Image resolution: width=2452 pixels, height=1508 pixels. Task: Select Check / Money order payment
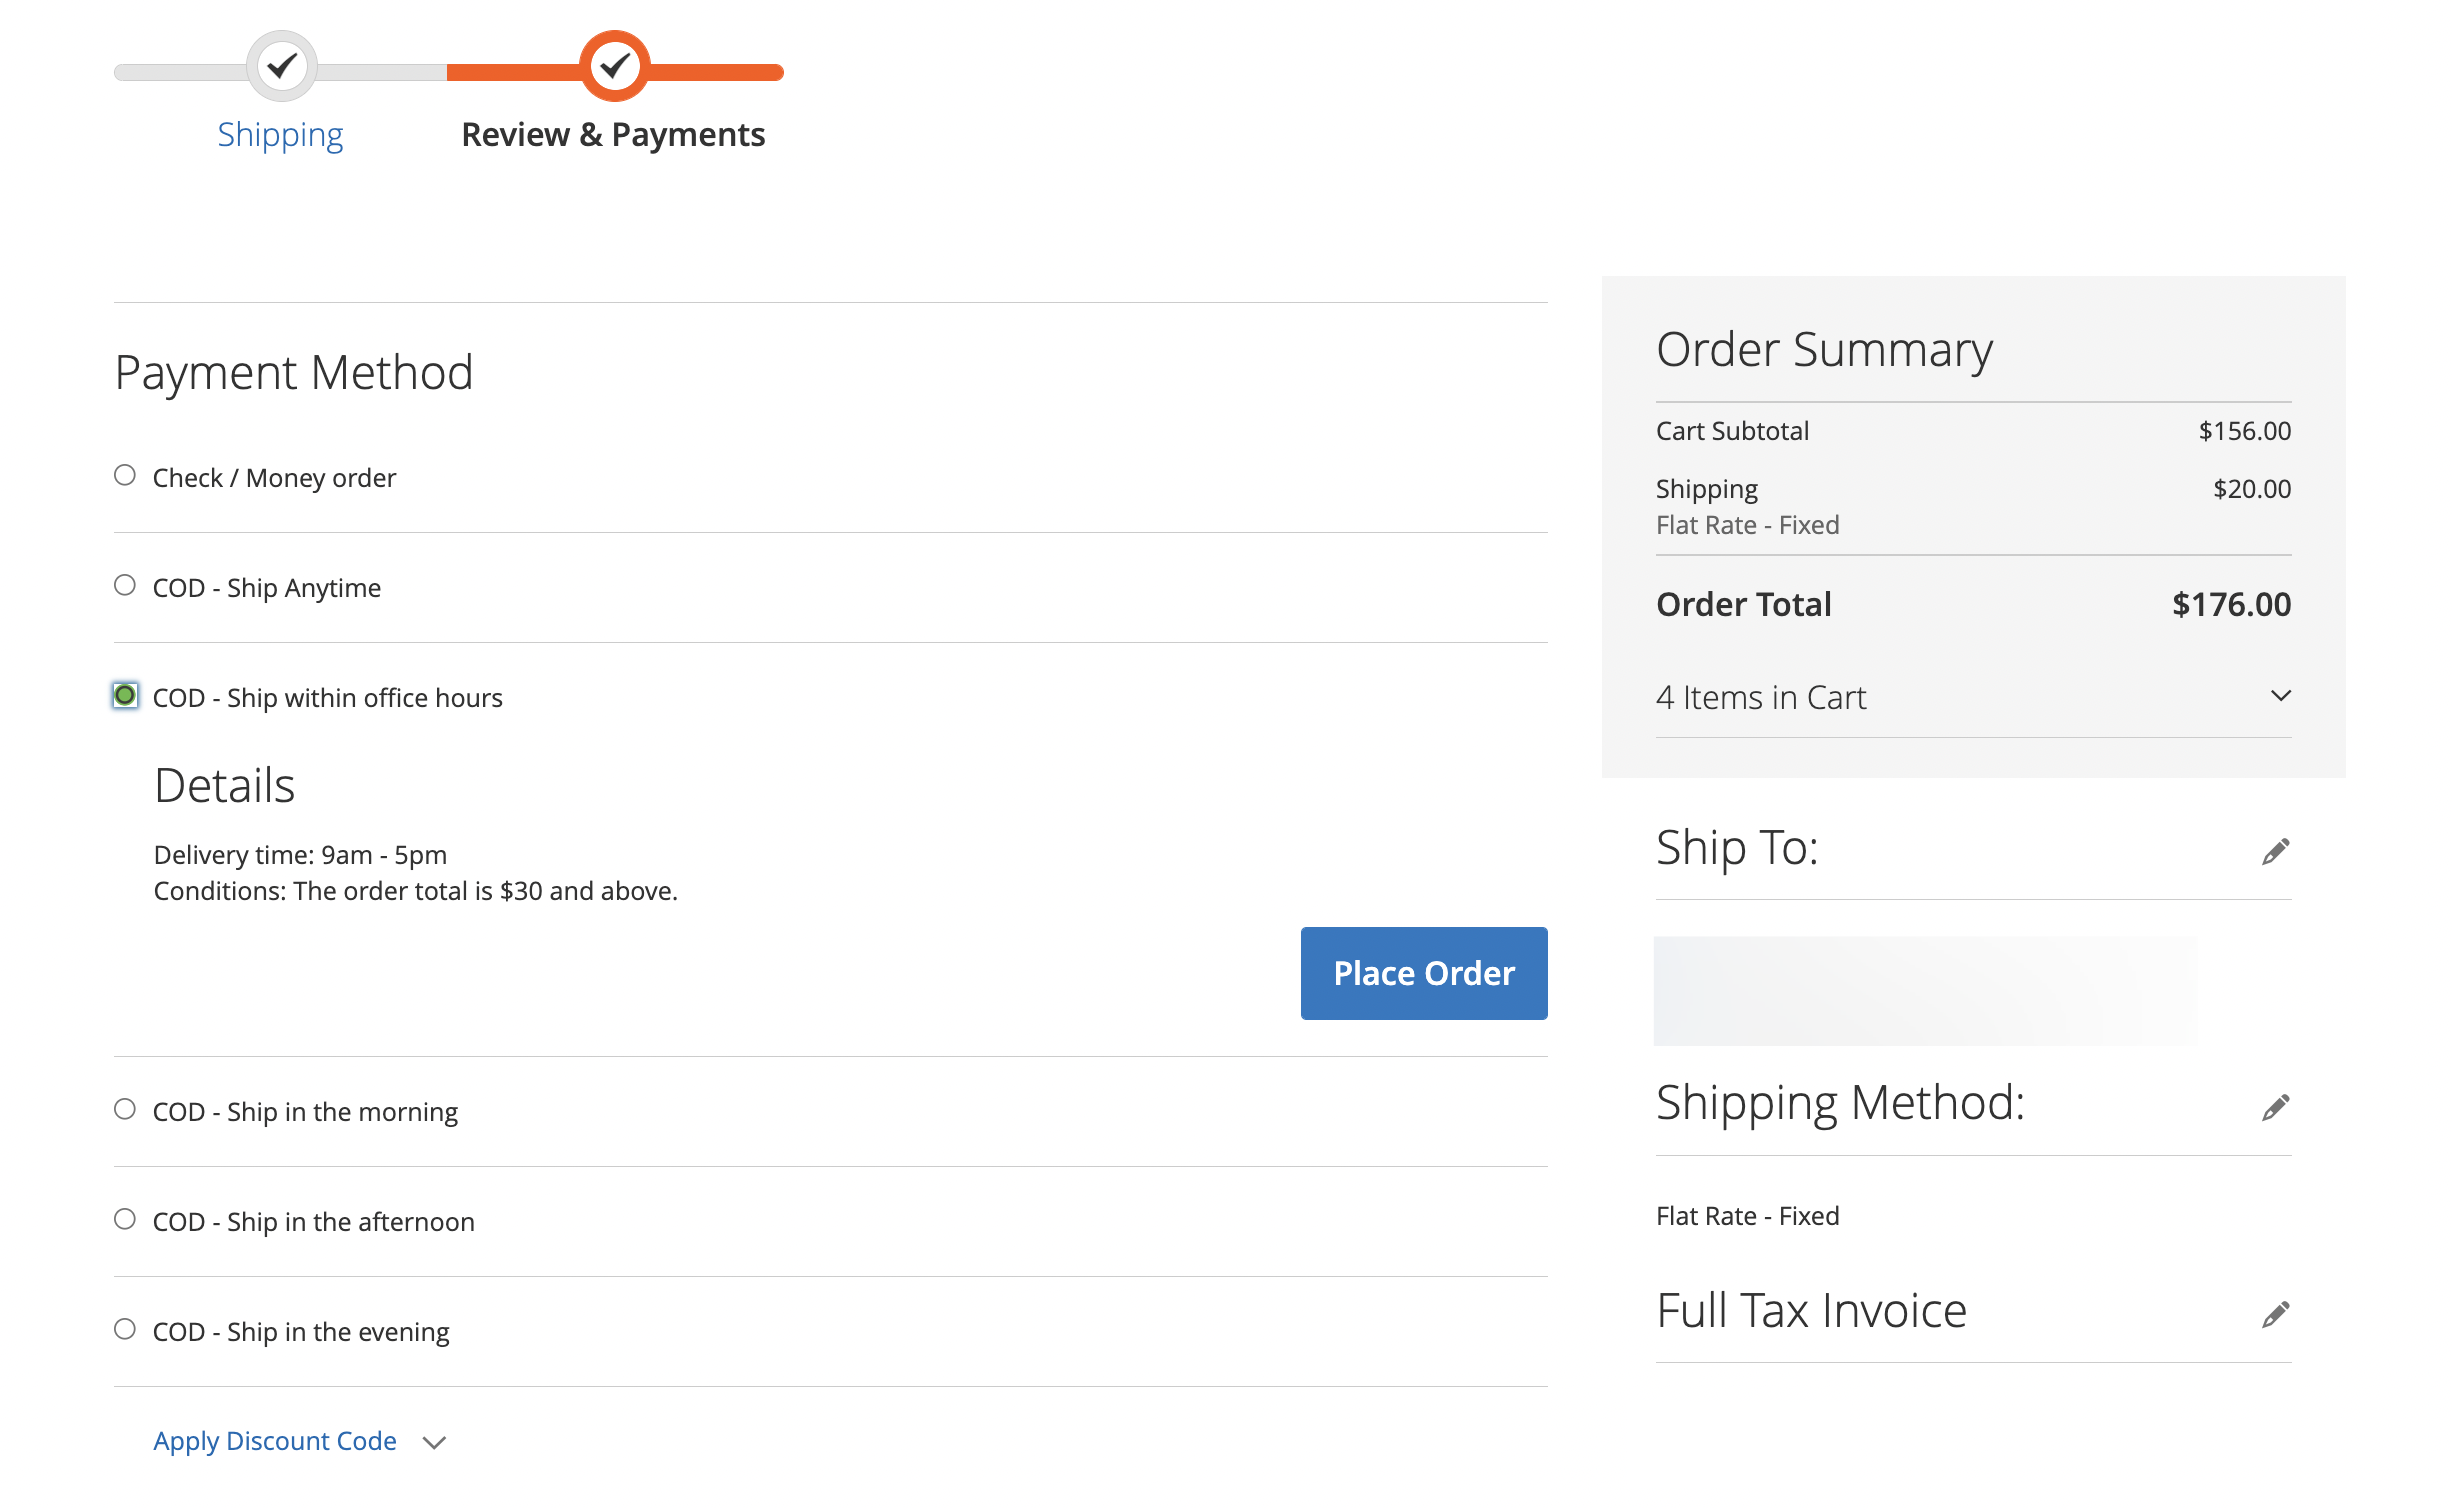click(124, 475)
